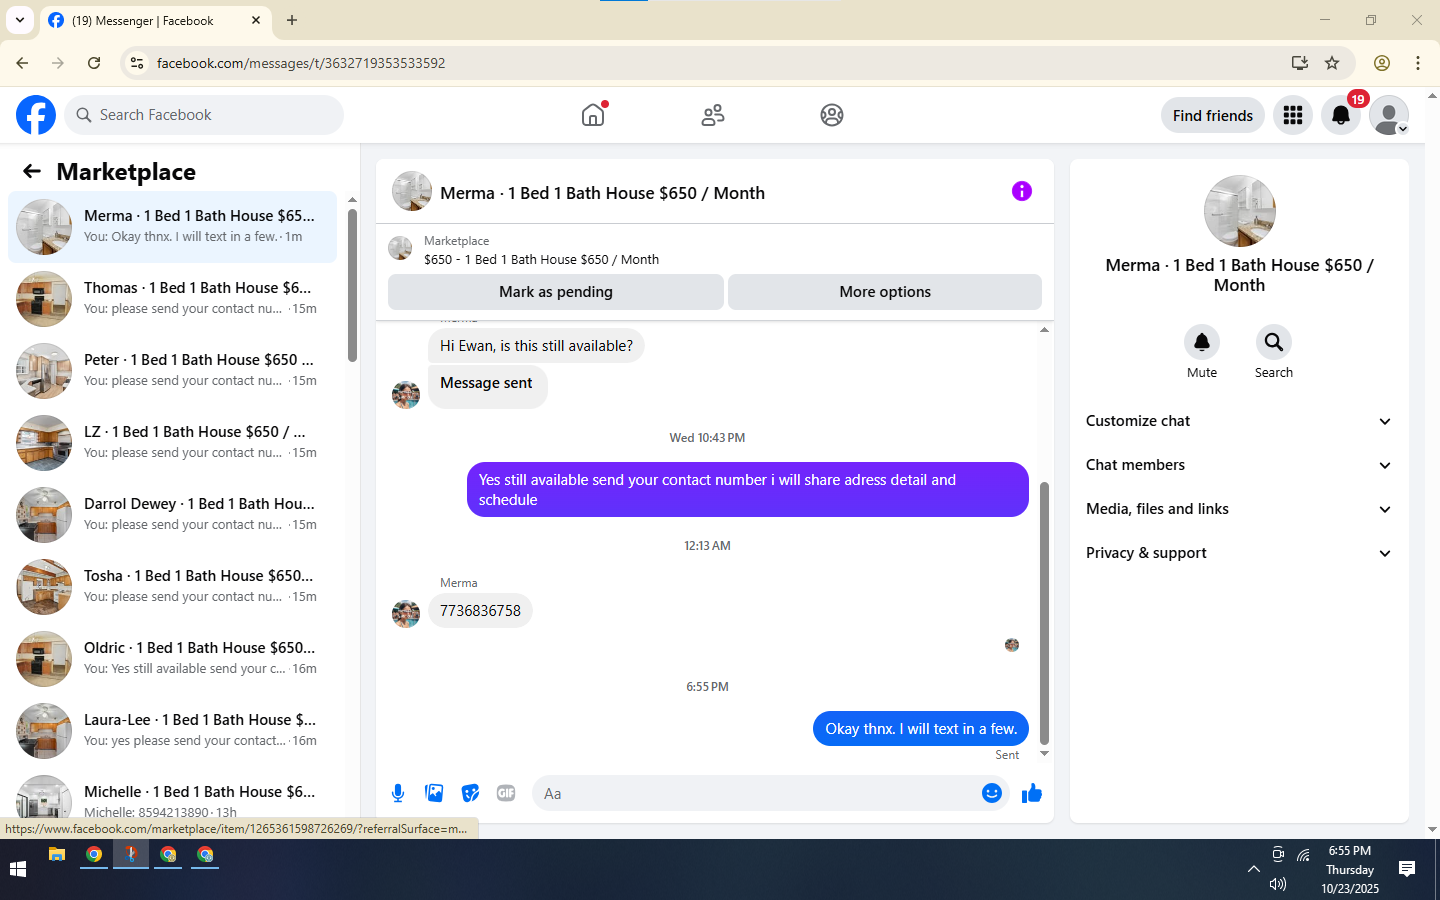1440x900 pixels.
Task: Open the Windows notification center icon
Action: [1407, 869]
